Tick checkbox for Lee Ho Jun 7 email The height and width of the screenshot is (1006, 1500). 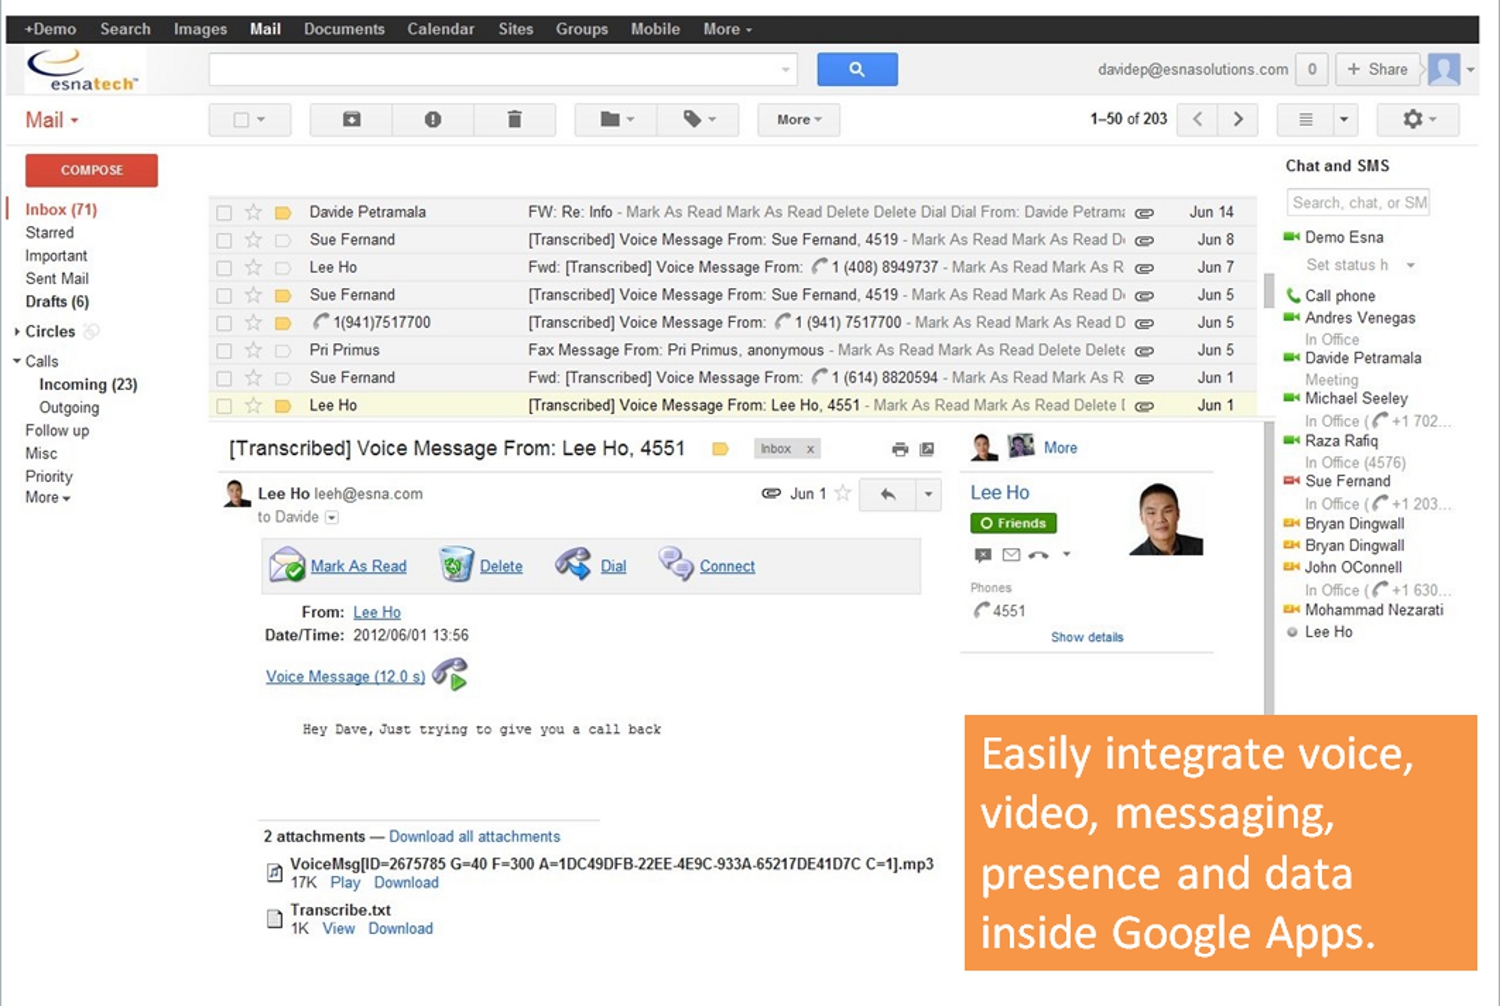(x=224, y=268)
